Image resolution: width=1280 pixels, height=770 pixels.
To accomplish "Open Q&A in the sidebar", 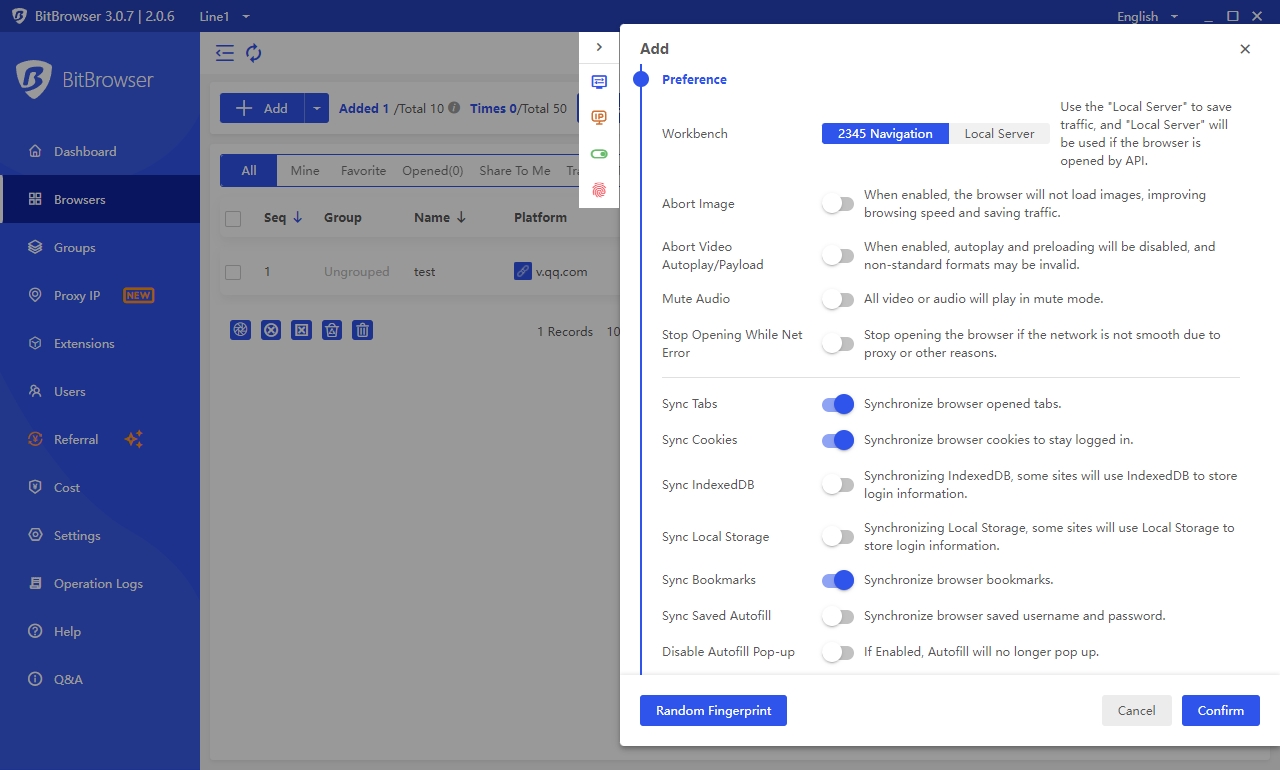I will 100,680.
